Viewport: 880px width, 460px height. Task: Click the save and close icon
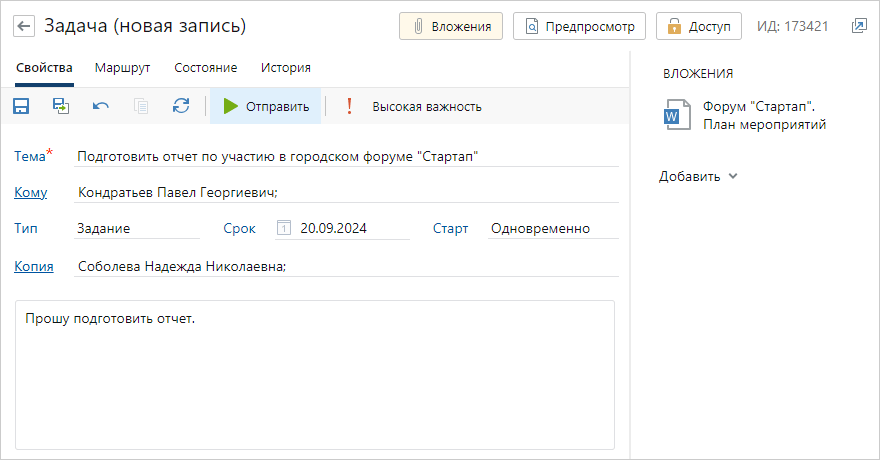tap(61, 106)
